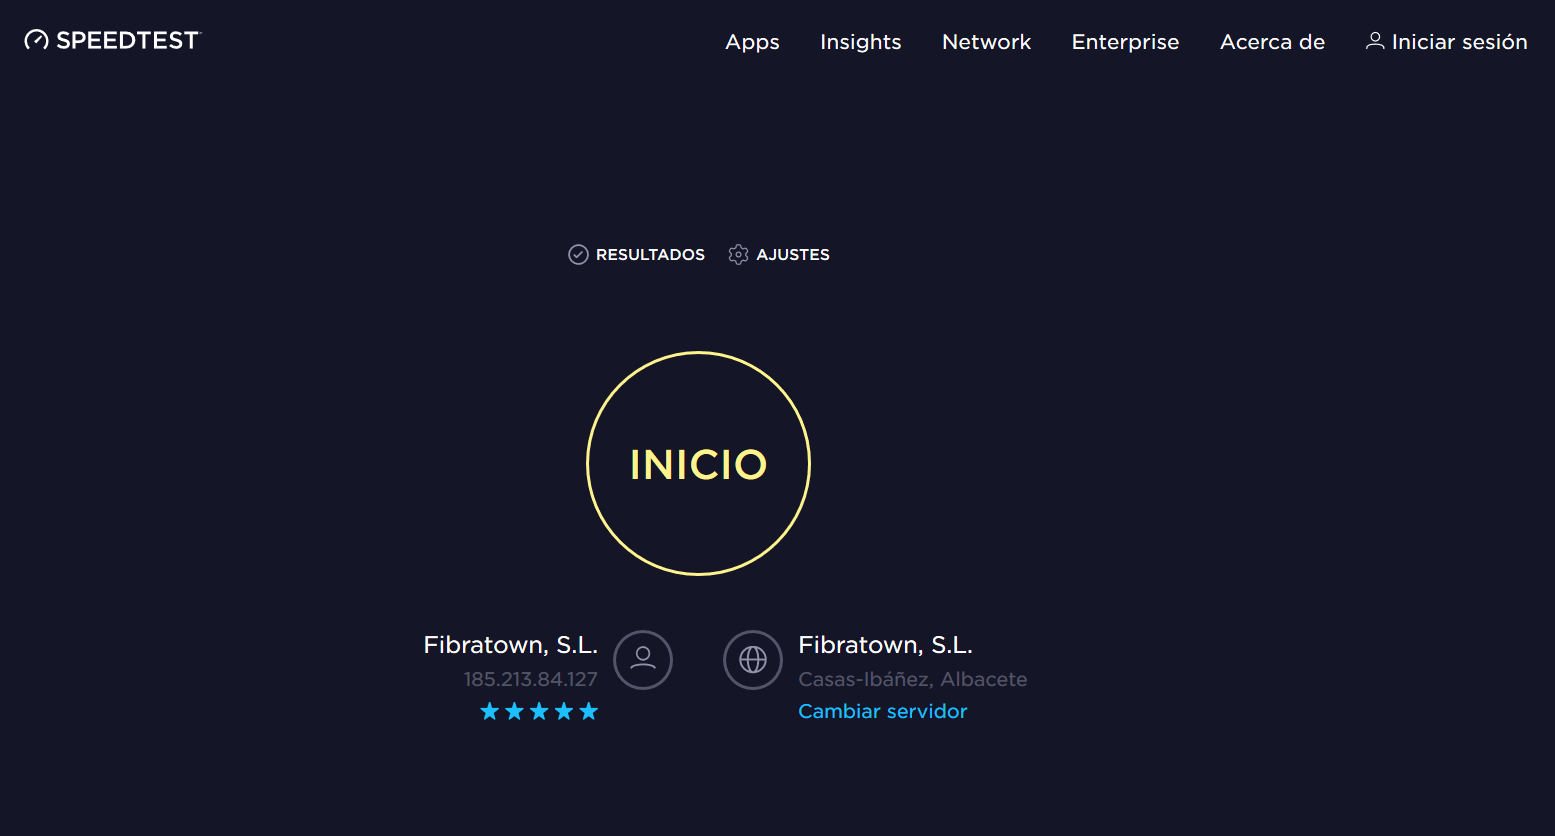Image resolution: width=1555 pixels, height=836 pixels.
Task: Click the Speedtest logo
Action: tap(113, 40)
